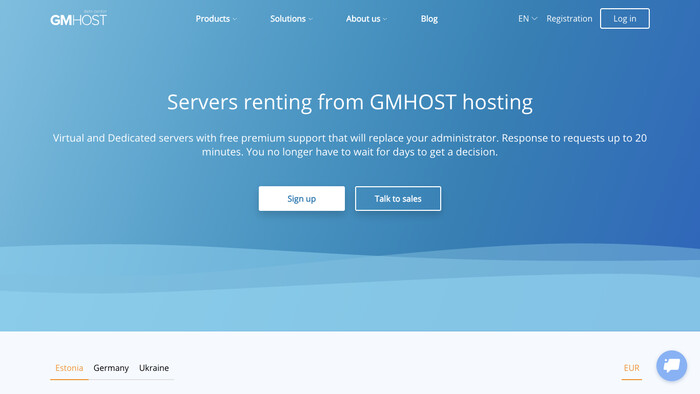
Task: Go to the Blog page
Action: tap(429, 19)
